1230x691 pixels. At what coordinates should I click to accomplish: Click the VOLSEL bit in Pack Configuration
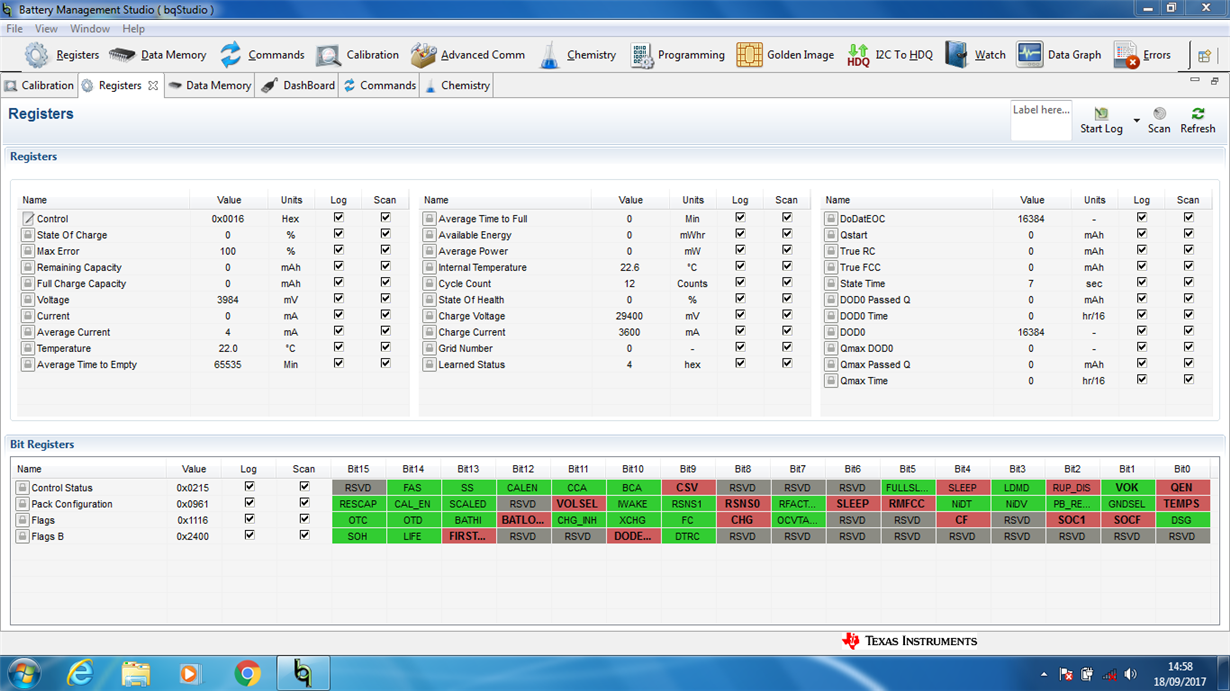pos(577,504)
